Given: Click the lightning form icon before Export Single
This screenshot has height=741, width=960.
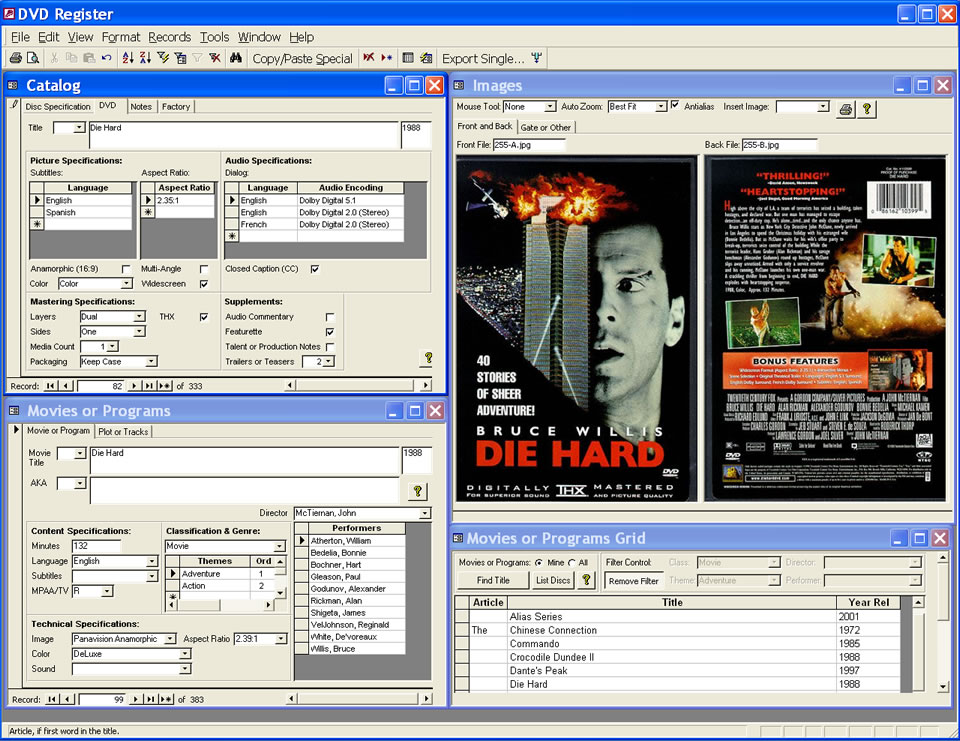Looking at the screenshot, I should [x=426, y=58].
